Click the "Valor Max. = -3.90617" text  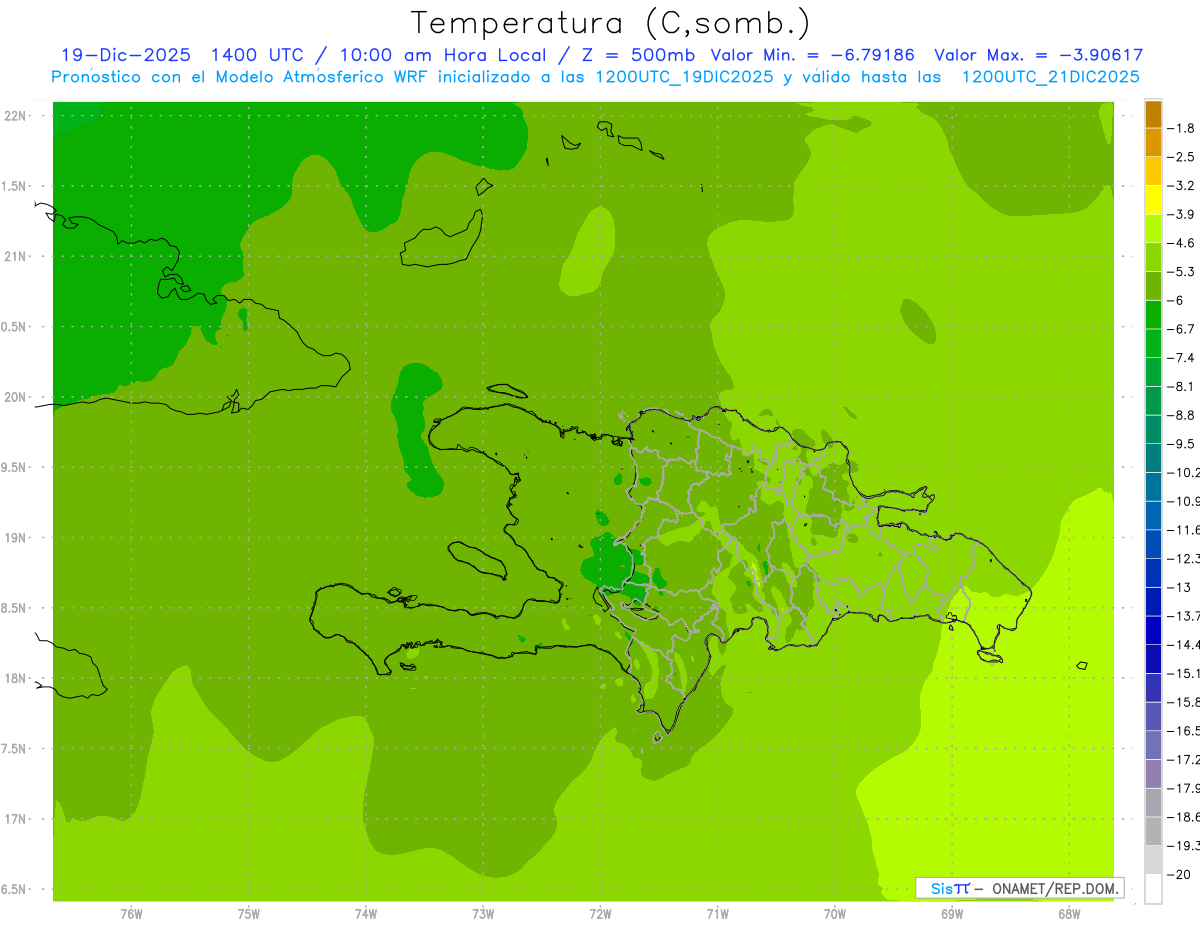point(1038,56)
